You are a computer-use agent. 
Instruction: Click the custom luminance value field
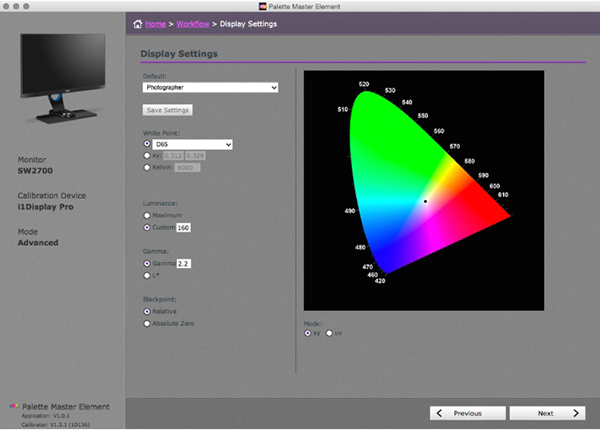click(x=185, y=227)
